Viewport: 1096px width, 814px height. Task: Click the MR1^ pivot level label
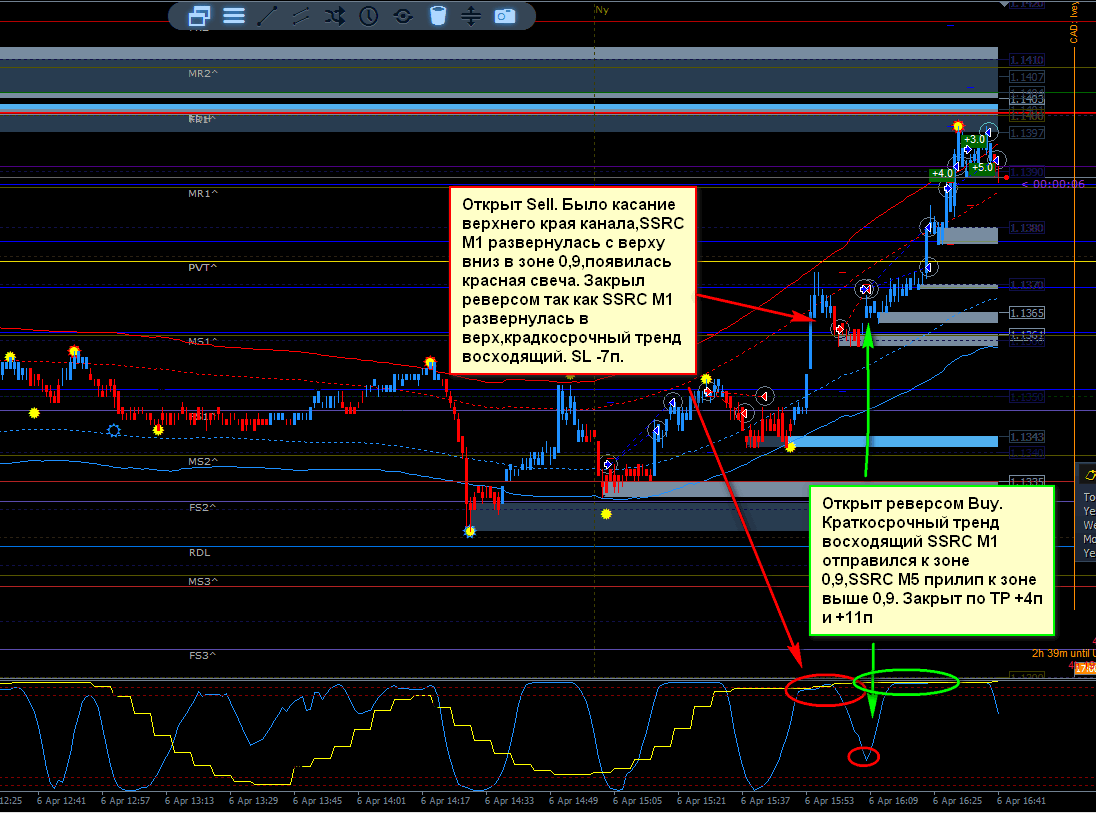203,194
